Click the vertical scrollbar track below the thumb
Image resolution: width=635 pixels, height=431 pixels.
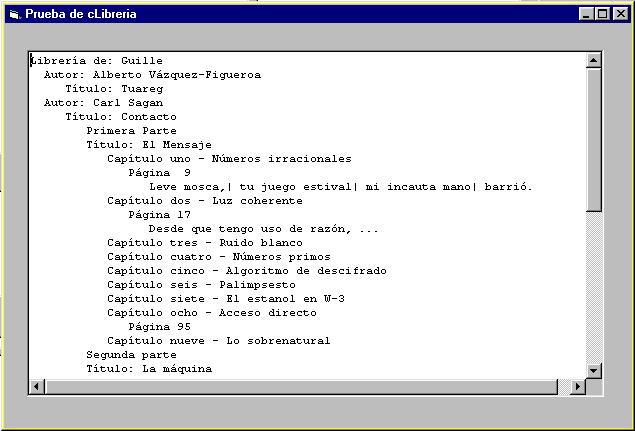(x=594, y=287)
